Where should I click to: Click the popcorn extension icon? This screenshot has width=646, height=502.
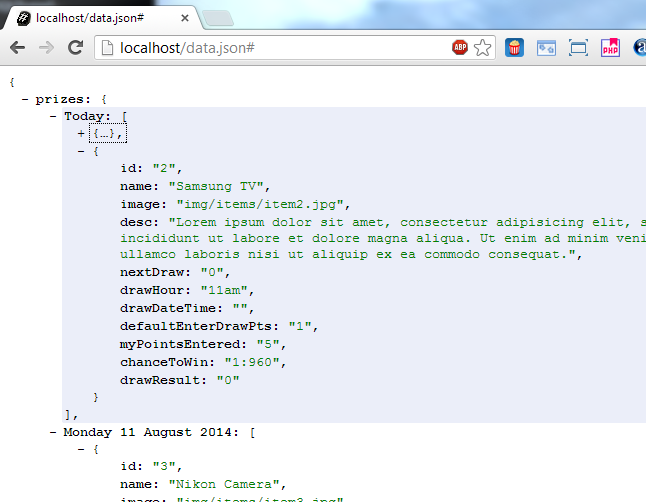point(514,47)
